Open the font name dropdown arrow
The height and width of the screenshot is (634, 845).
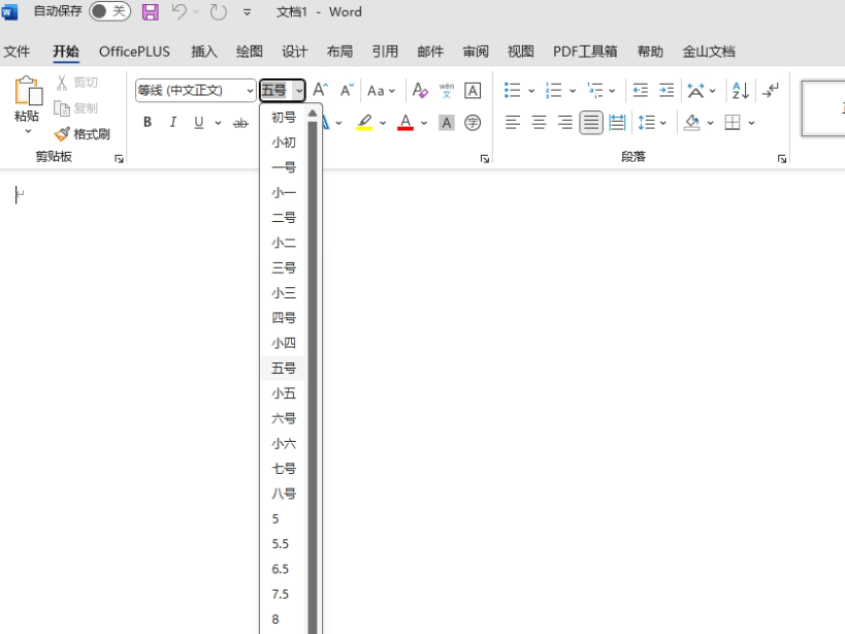(250, 91)
